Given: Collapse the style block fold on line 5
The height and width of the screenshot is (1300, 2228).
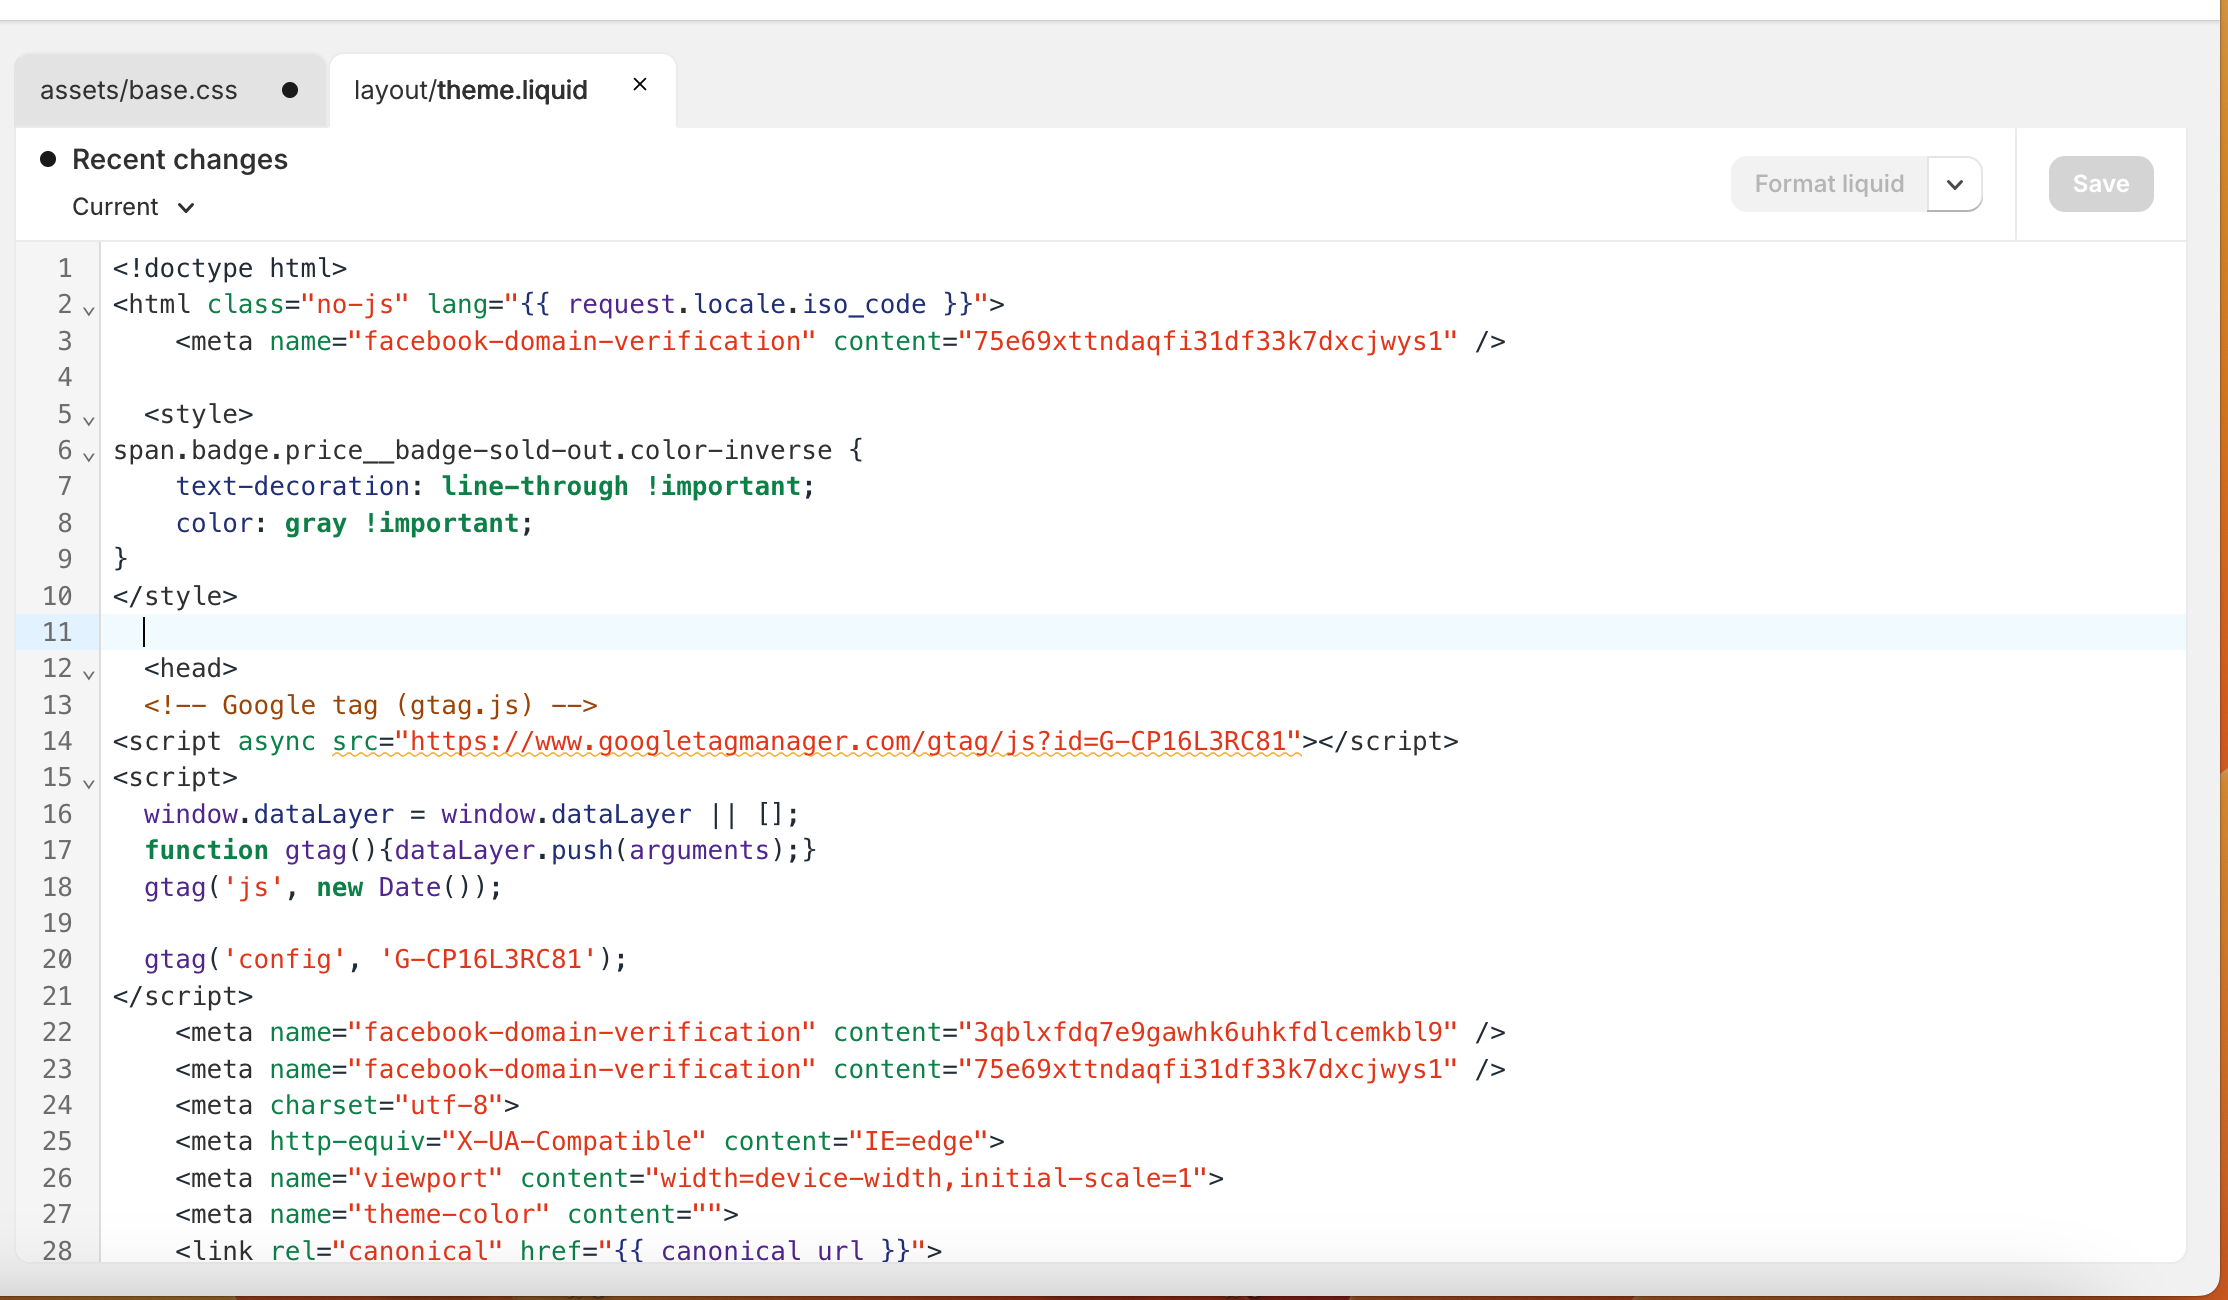Looking at the screenshot, I should [x=89, y=420].
